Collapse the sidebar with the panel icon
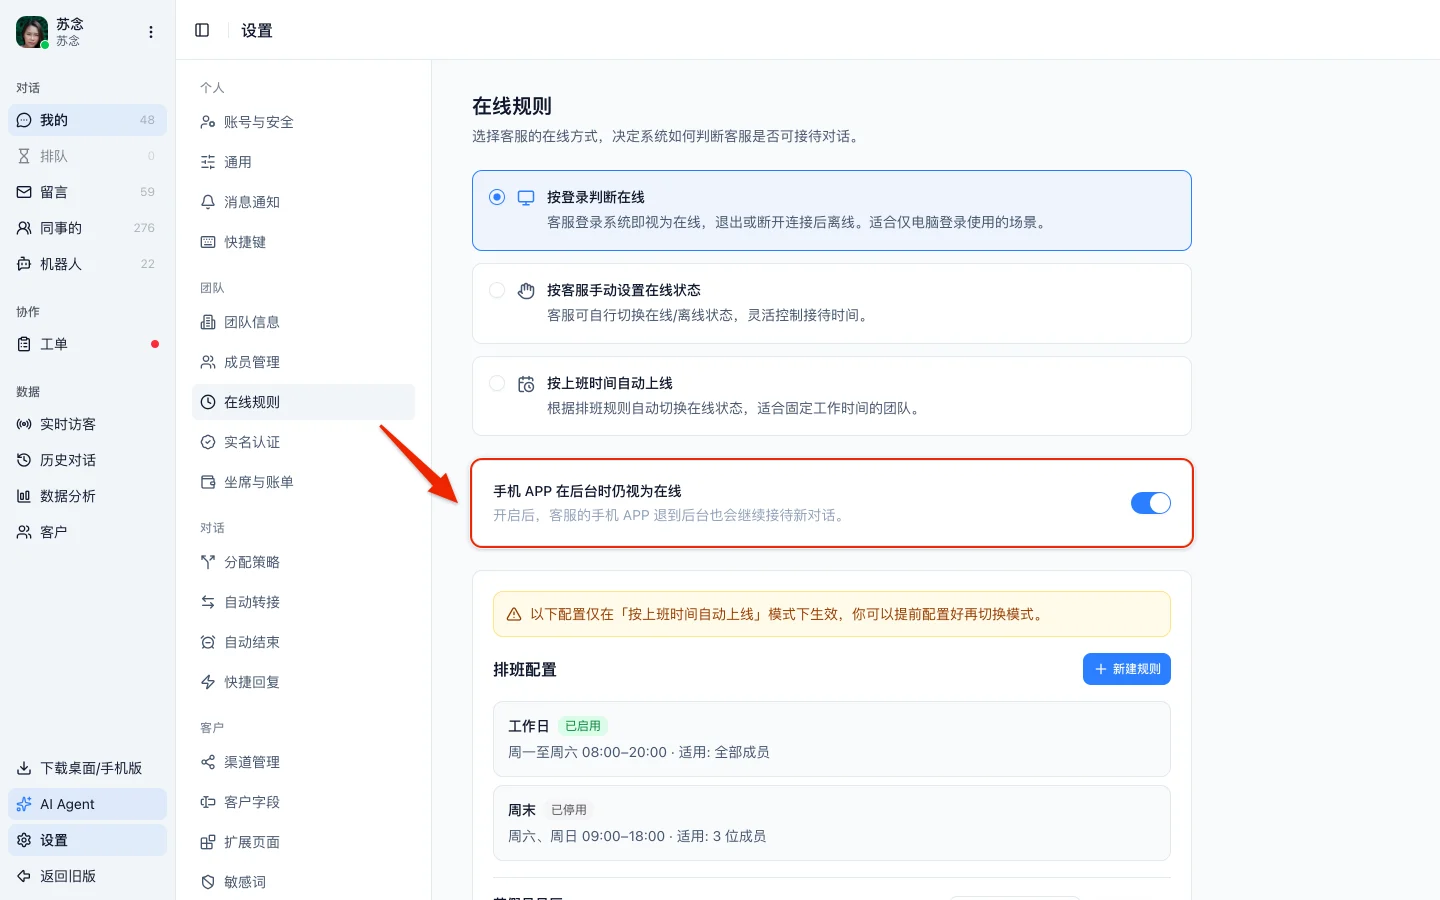Screen dimensions: 1440x900 [x=202, y=30]
